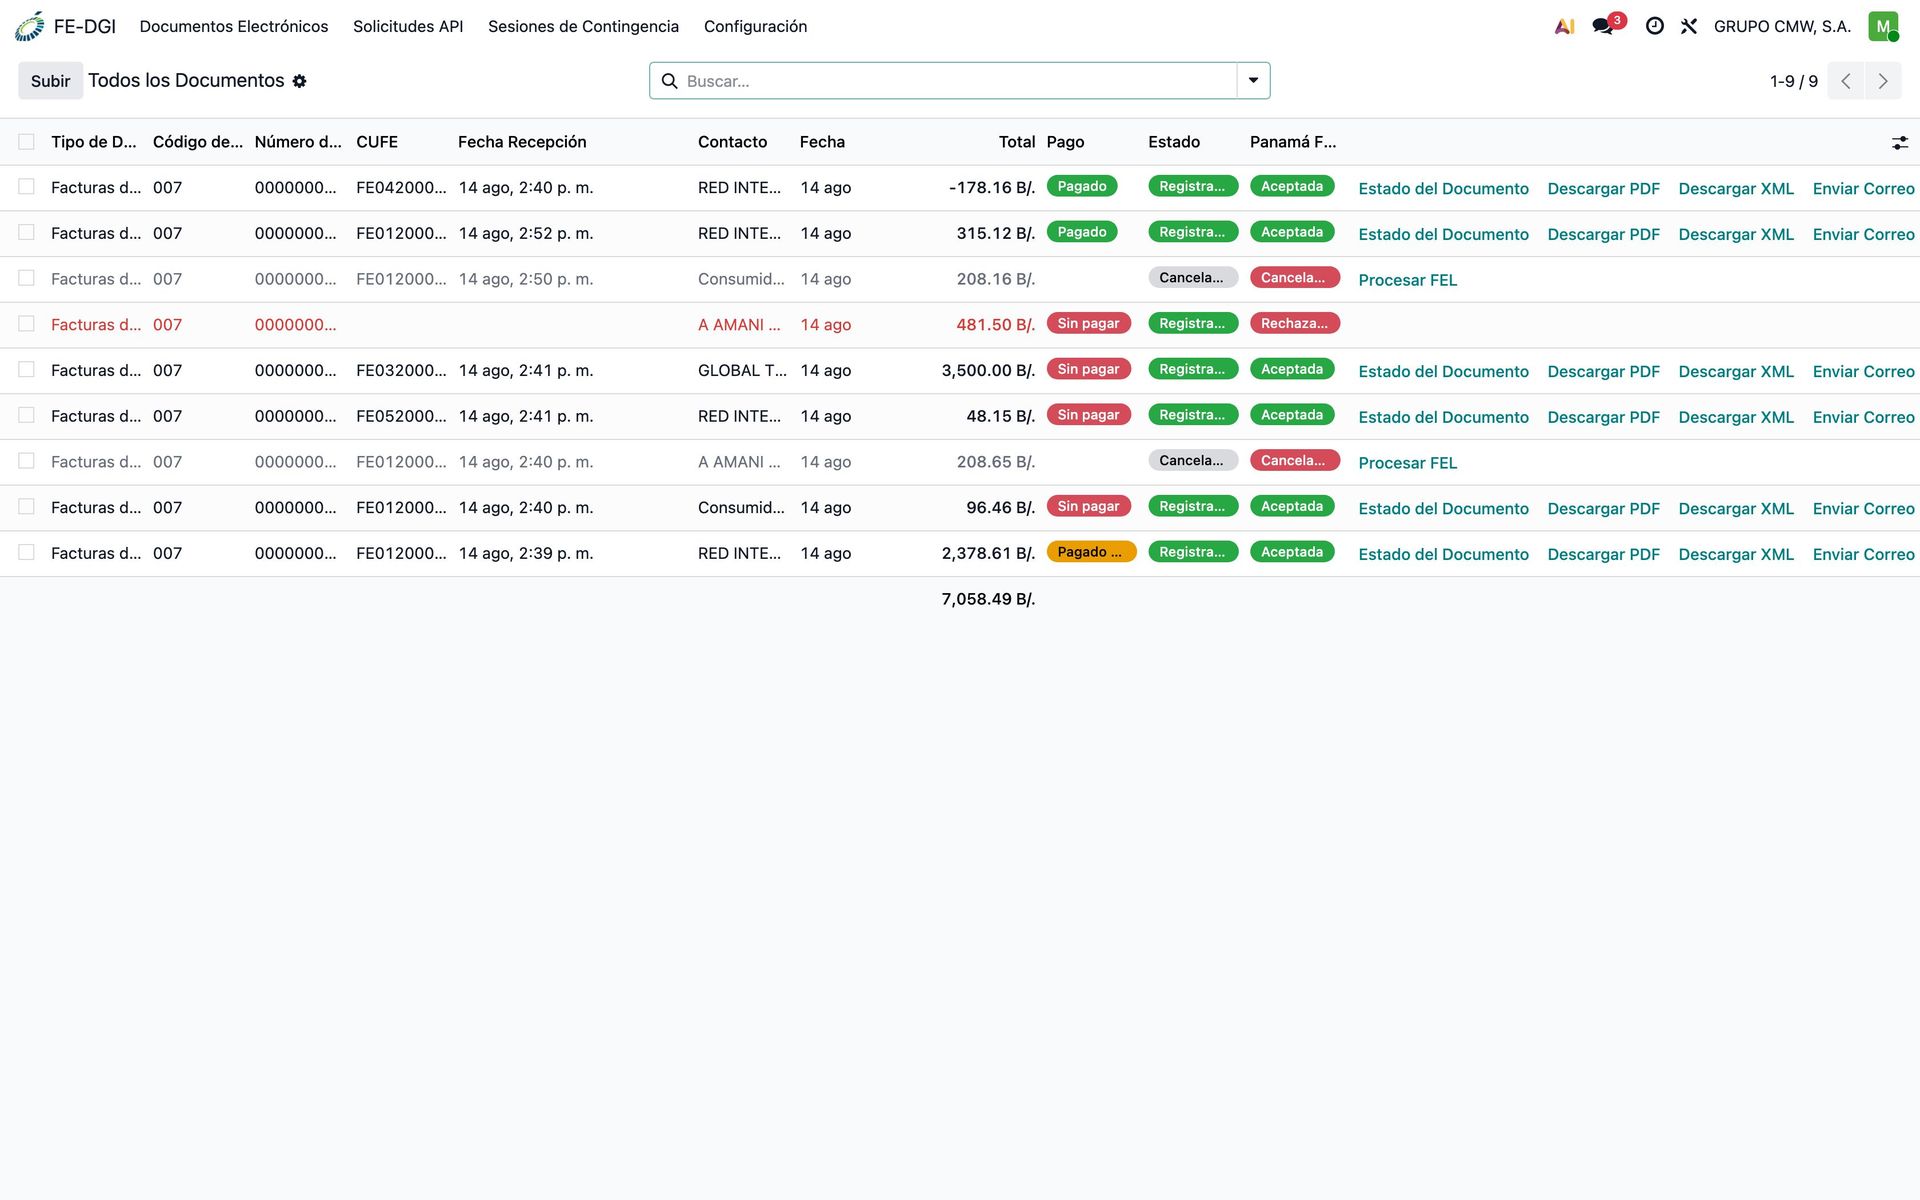Sort by the Fecha Recepción column header

522,142
